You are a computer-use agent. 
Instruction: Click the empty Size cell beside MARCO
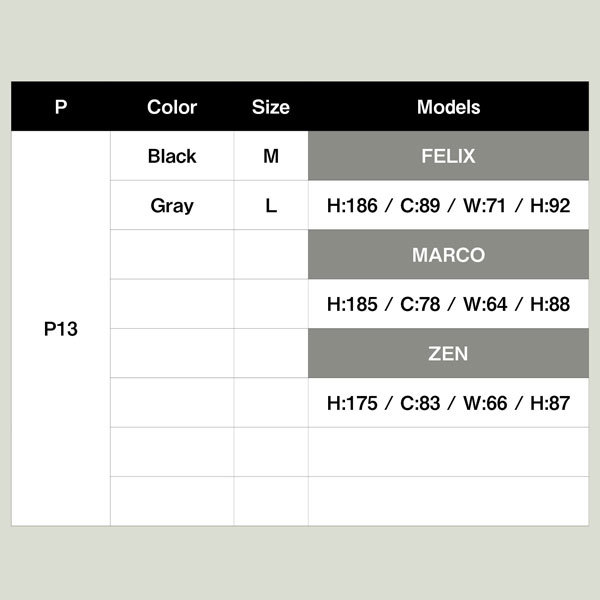[x=271, y=255]
